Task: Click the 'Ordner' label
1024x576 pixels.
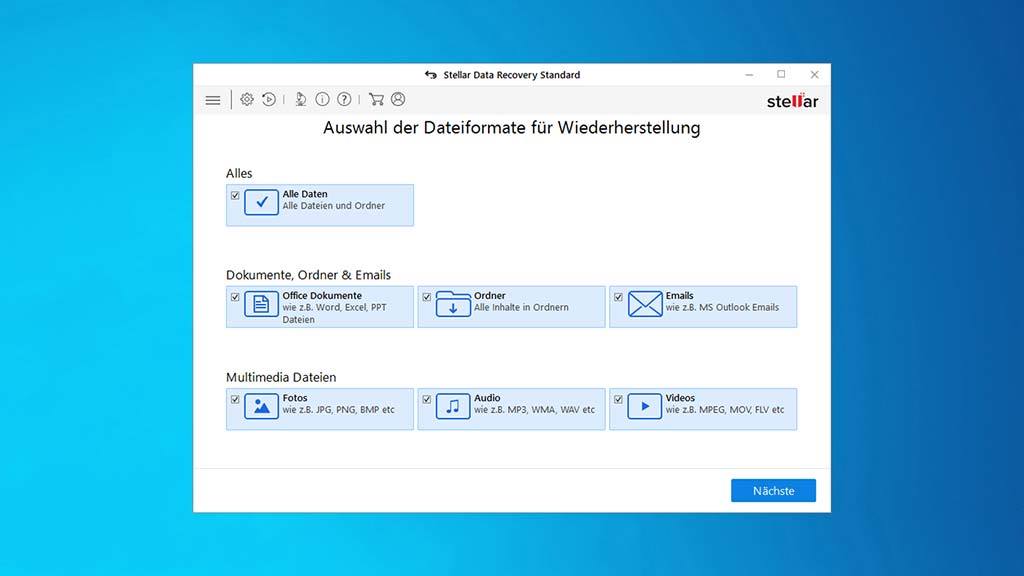Action: pyautogui.click(x=490, y=296)
